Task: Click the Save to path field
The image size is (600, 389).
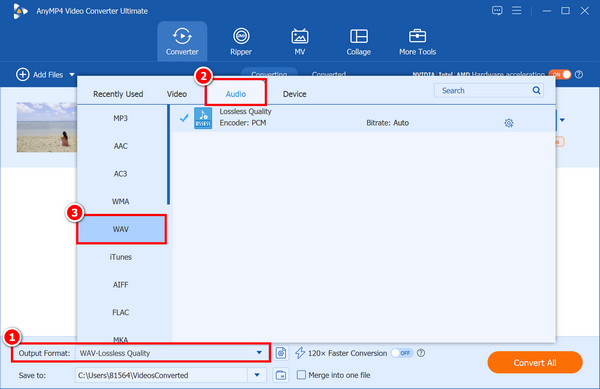Action: pos(161,375)
